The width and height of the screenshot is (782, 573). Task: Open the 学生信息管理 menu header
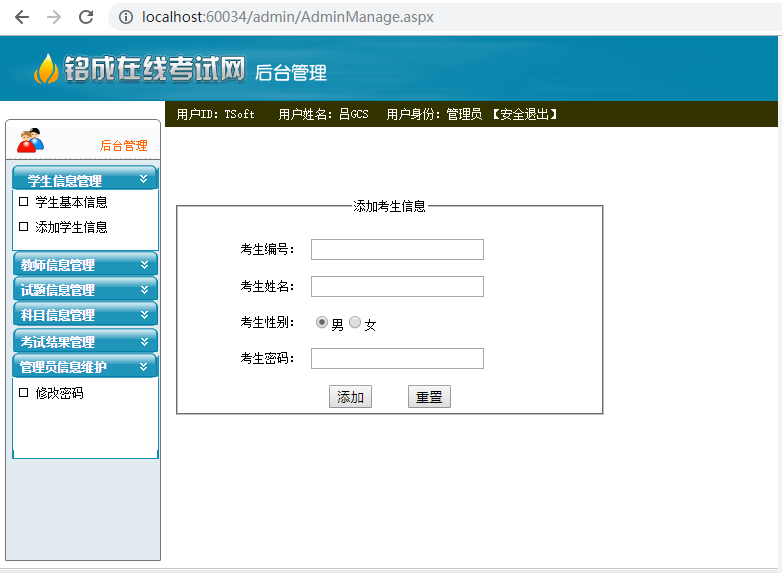coord(85,179)
